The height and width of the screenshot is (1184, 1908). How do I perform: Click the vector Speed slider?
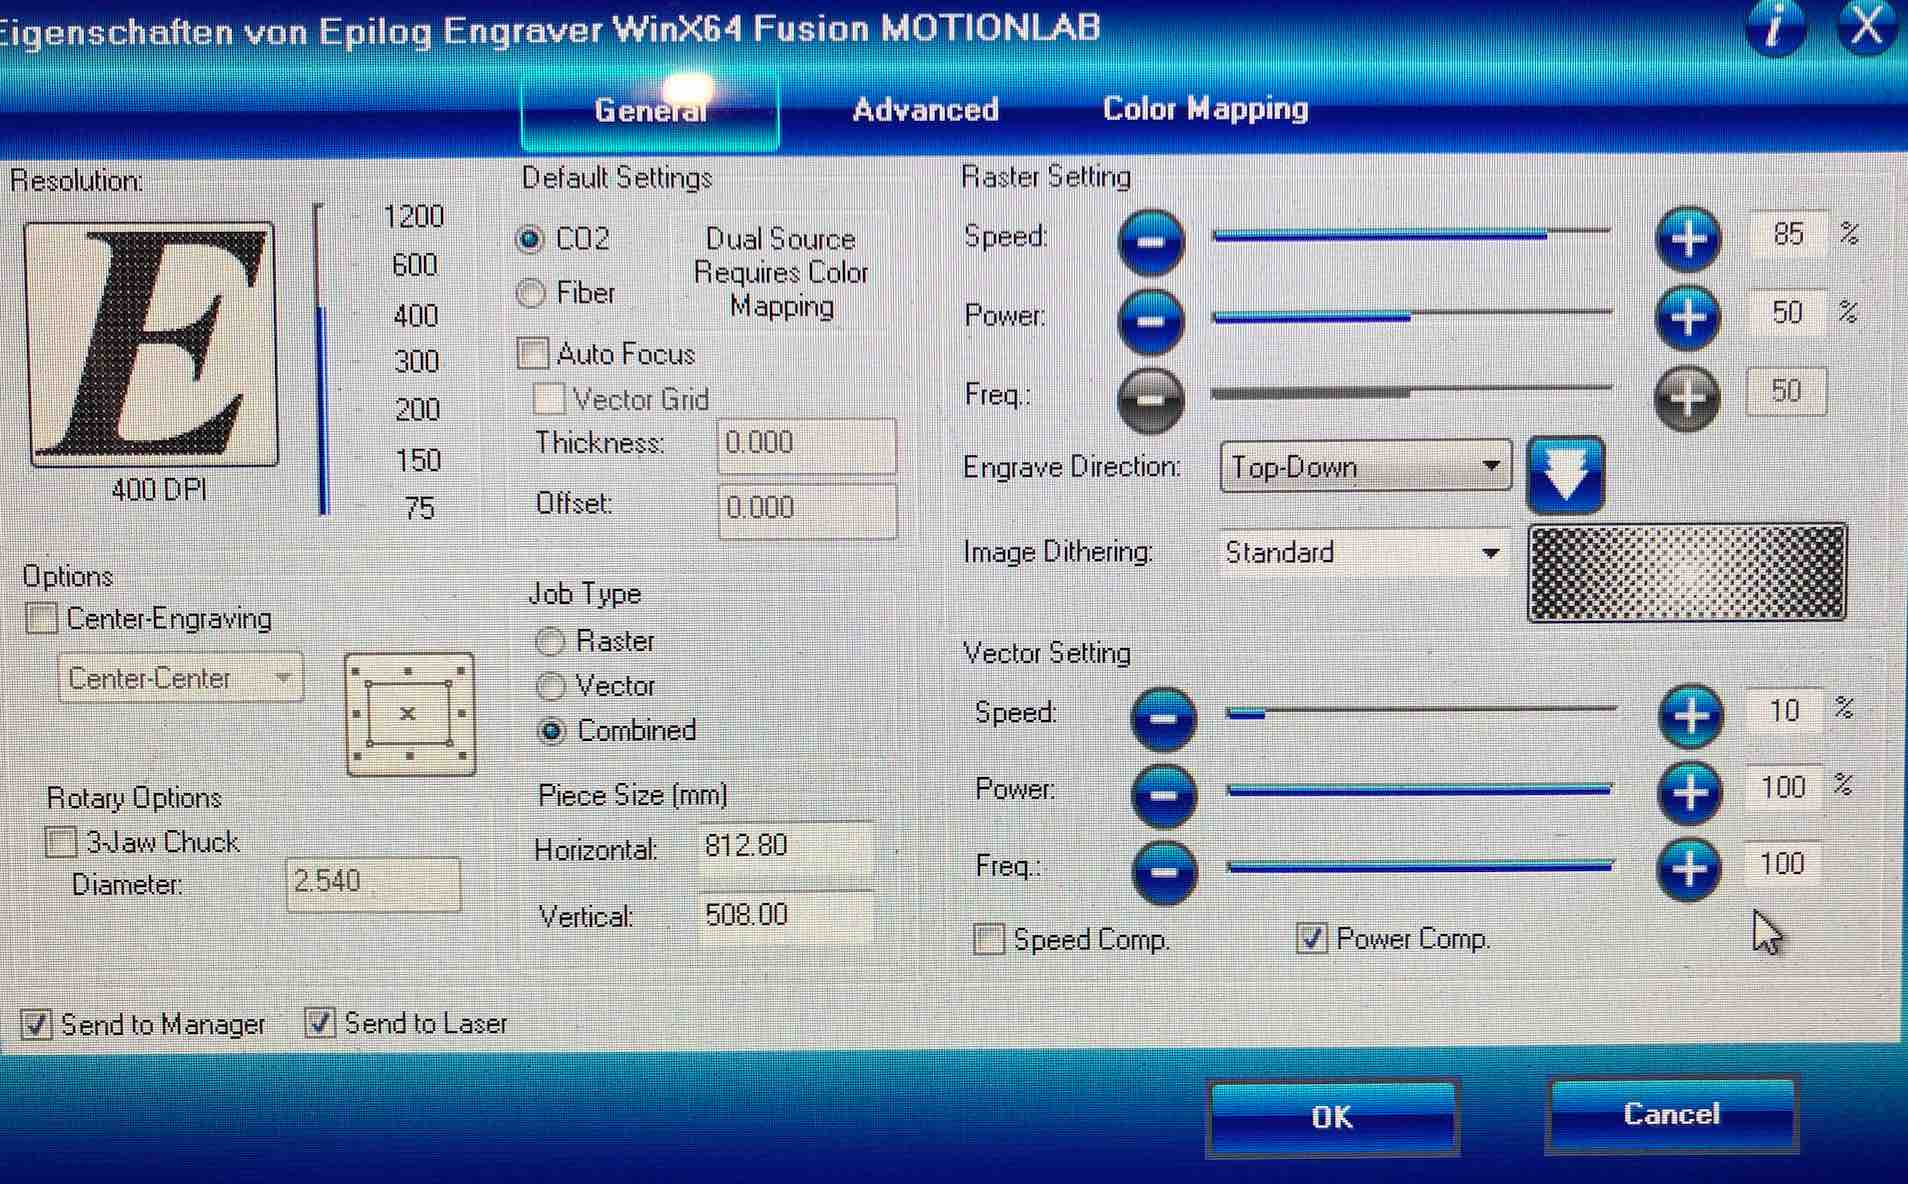tap(1421, 712)
